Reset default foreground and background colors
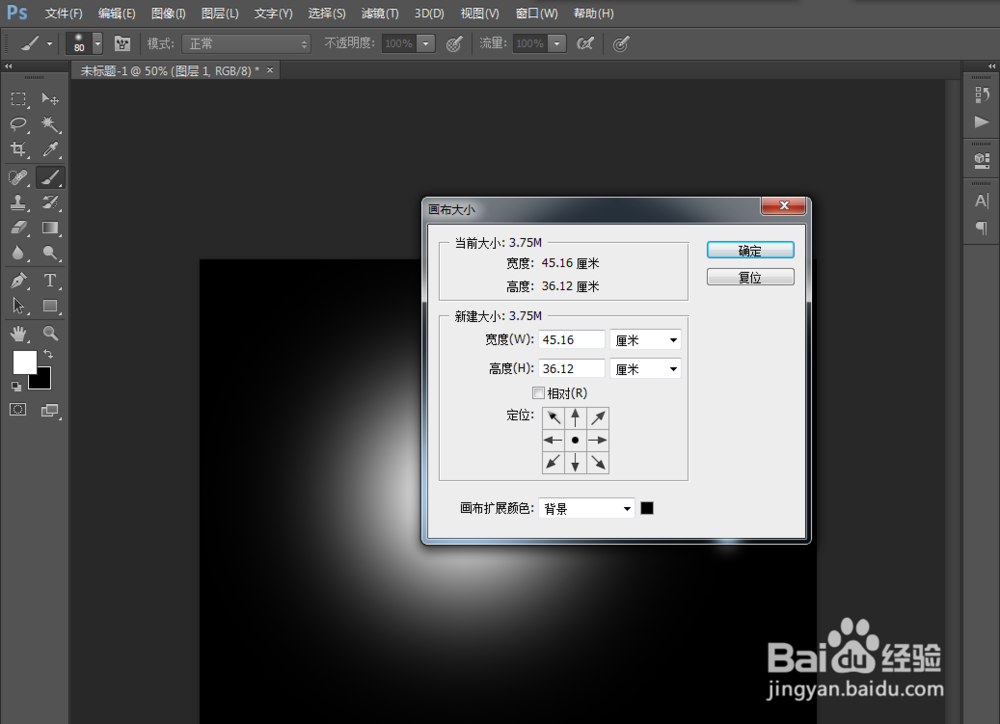This screenshot has height=724, width=1000. pos(16,386)
